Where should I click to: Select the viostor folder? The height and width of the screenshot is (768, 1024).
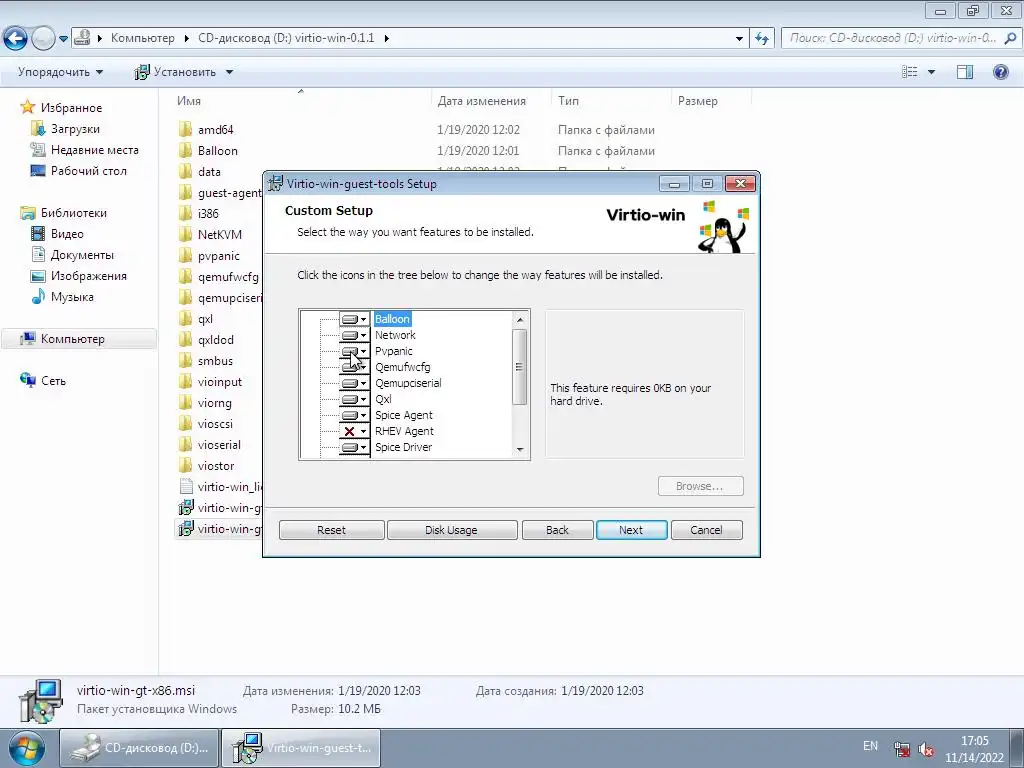click(216, 466)
